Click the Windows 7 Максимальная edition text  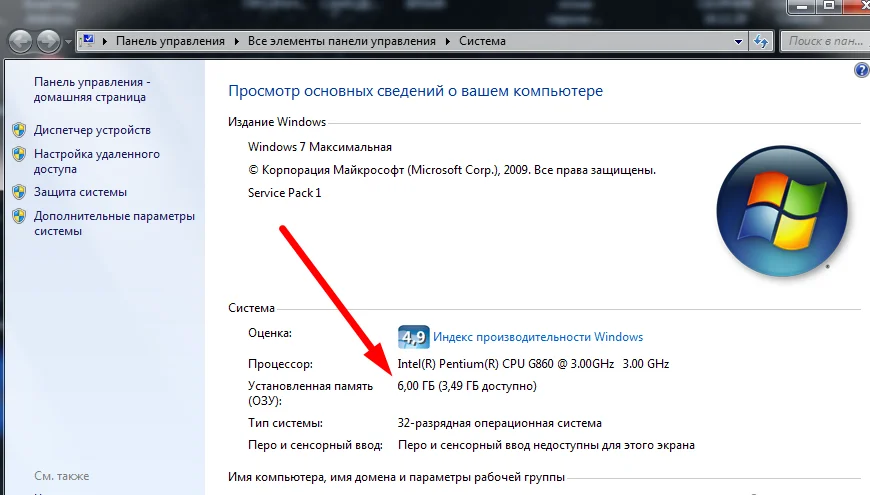point(320,147)
